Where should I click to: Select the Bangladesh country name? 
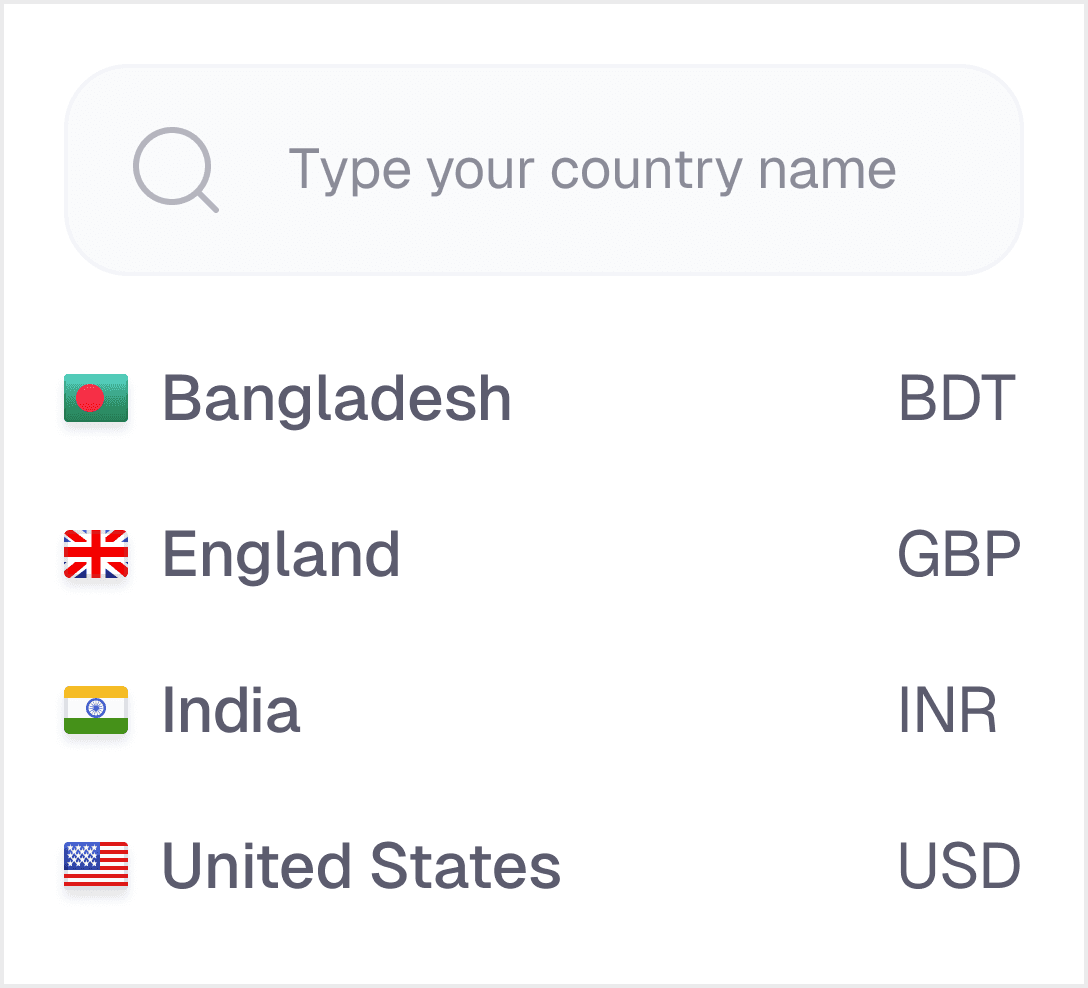tap(337, 398)
